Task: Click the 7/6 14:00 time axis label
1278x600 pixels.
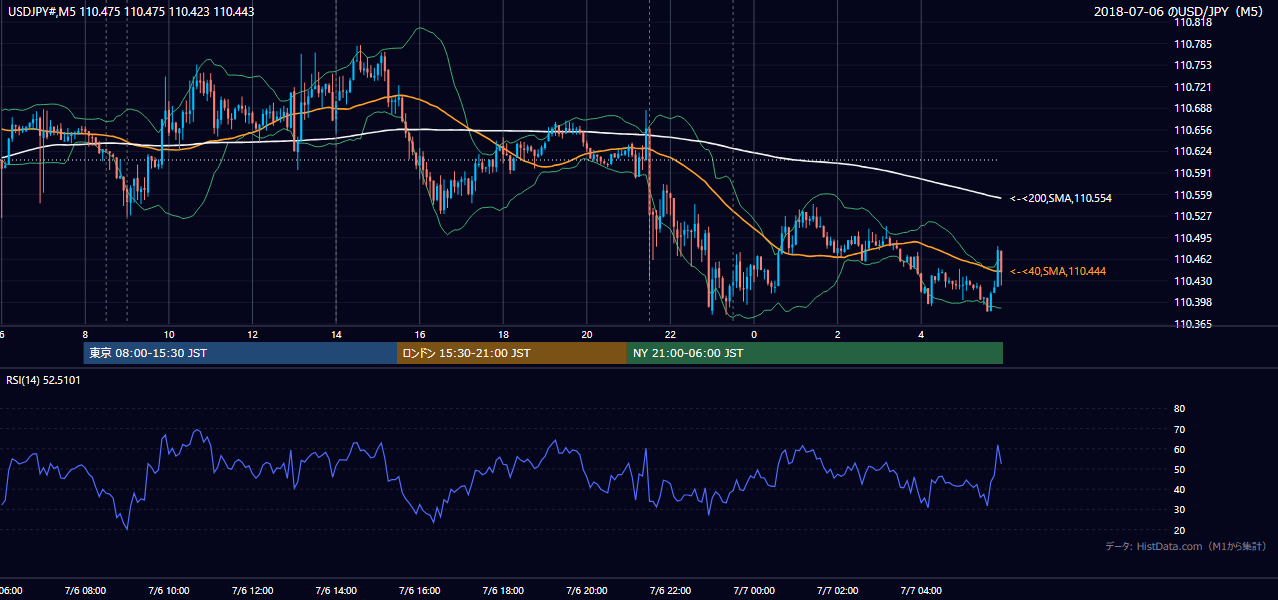Action: 337,590
